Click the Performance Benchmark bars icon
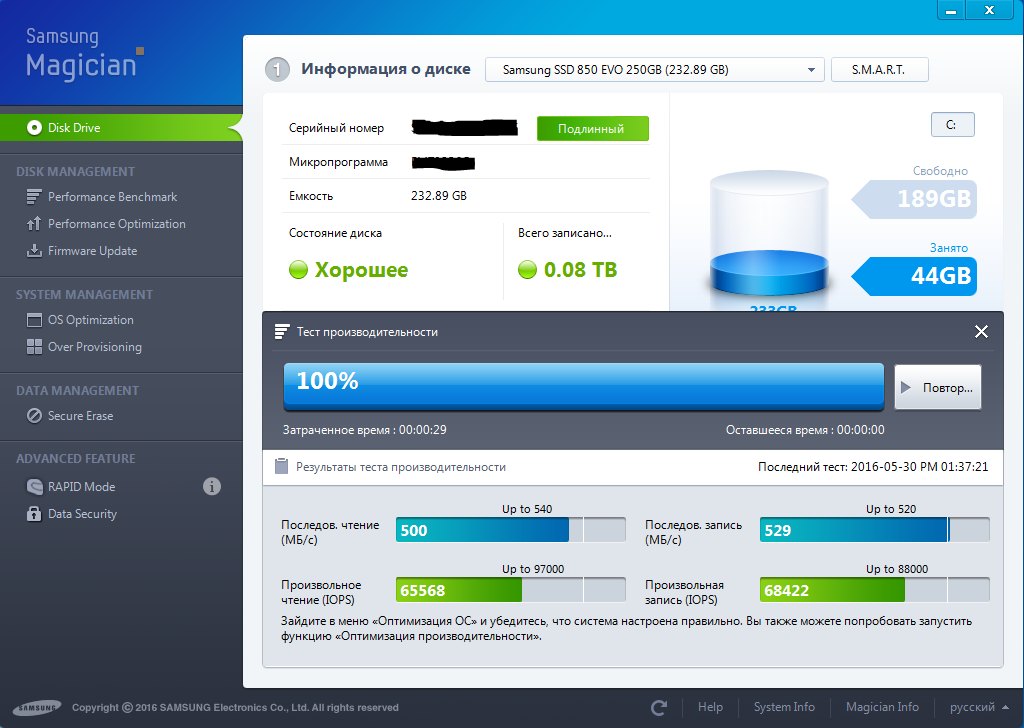Image resolution: width=1024 pixels, height=728 pixels. 34,197
